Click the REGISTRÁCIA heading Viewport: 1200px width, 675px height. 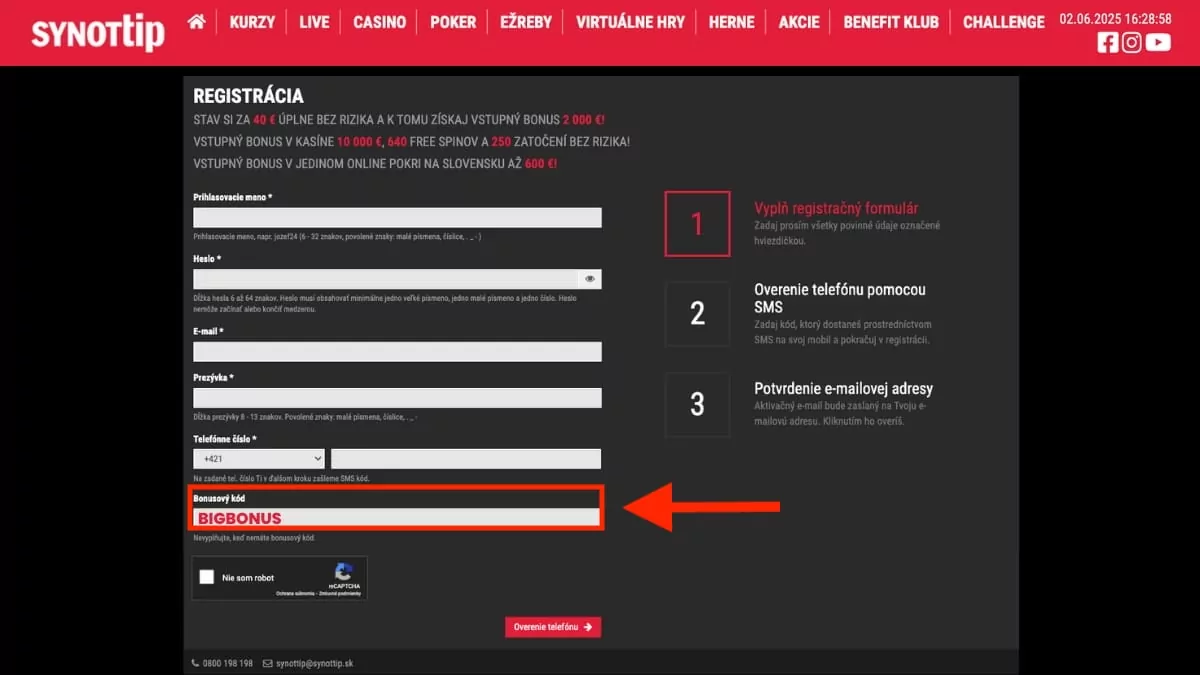coord(248,96)
